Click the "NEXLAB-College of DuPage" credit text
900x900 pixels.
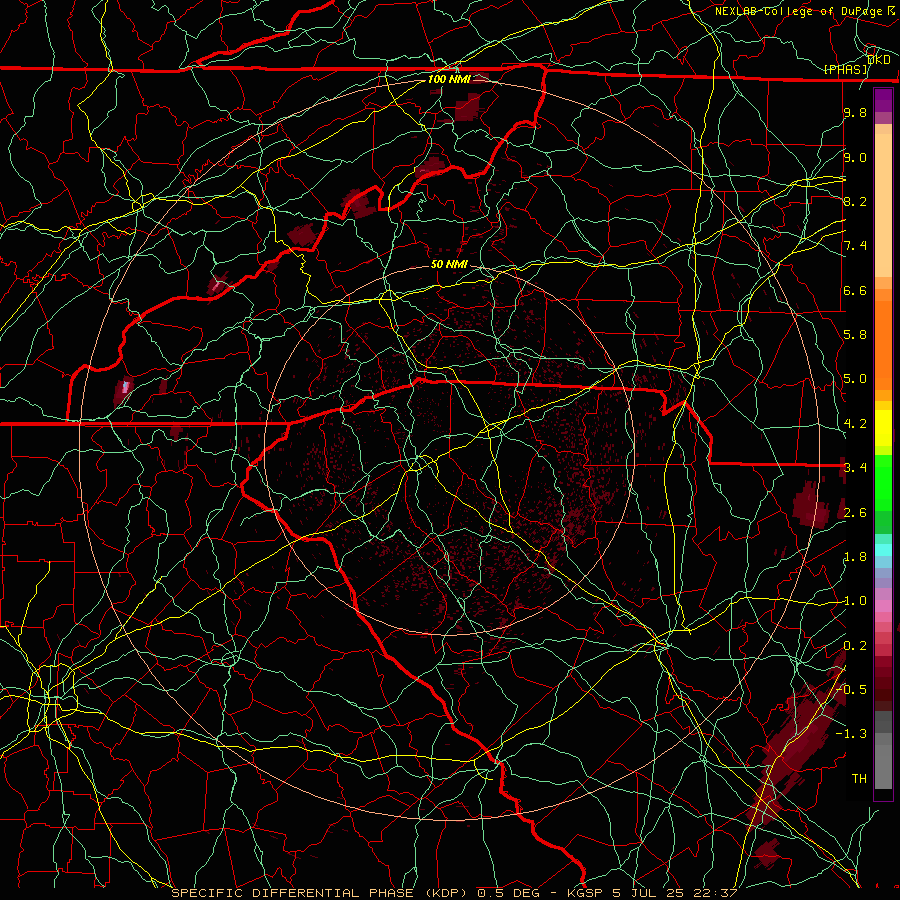tap(800, 11)
